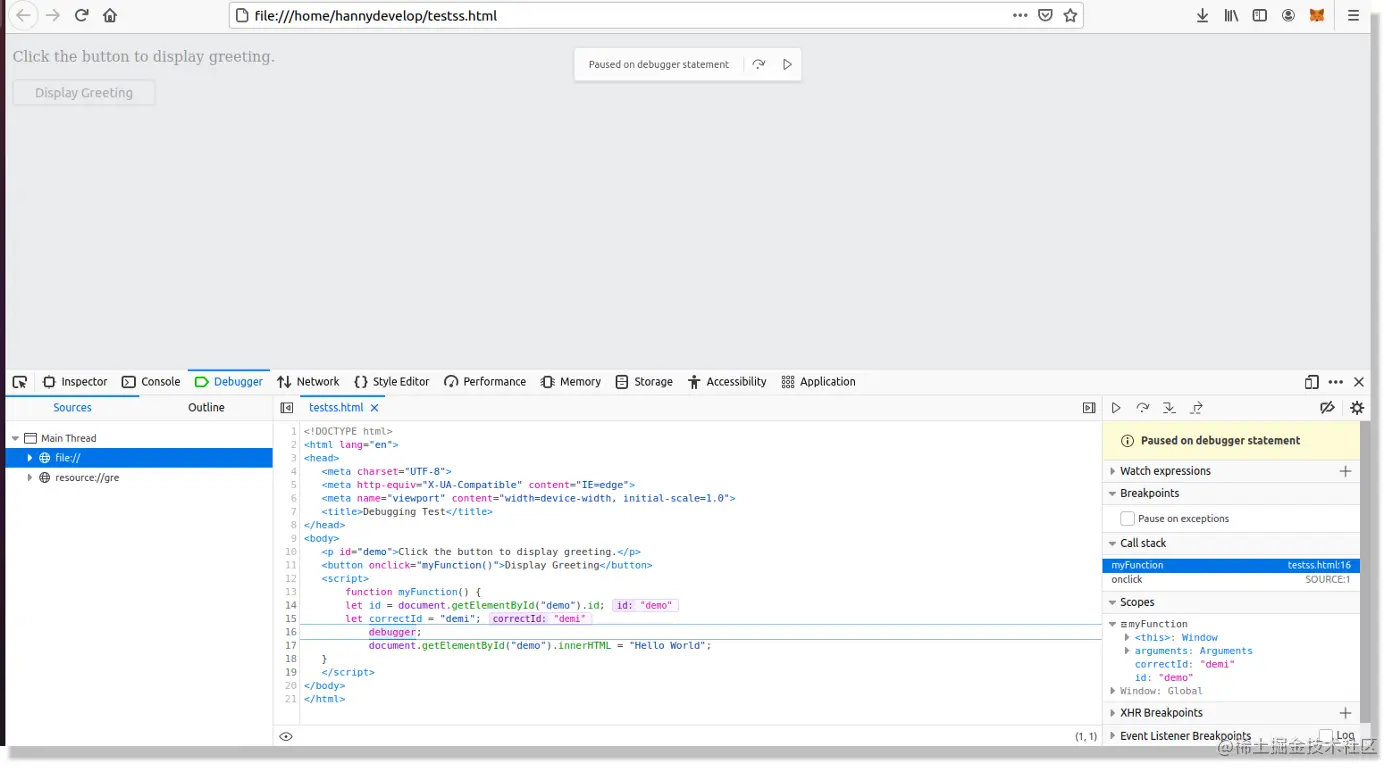
Task: Reload the current page
Action: 82,15
